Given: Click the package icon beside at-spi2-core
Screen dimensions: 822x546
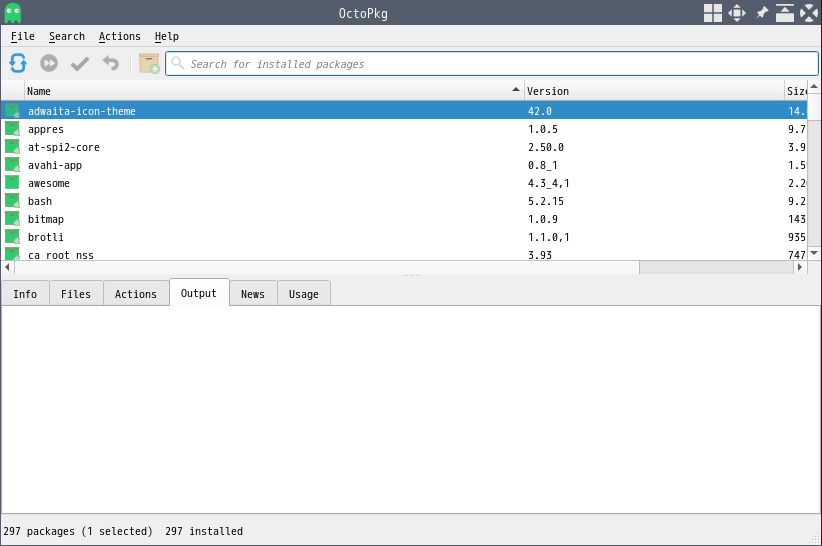Looking at the screenshot, I should point(13,147).
